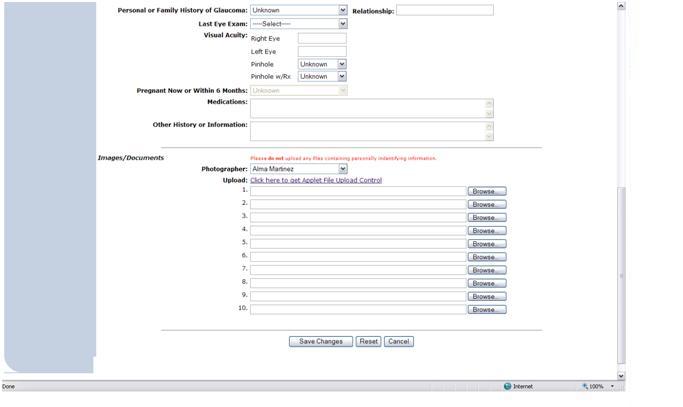Click Browse button for file 5
Screen dimensions: 683x407
click(x=487, y=244)
